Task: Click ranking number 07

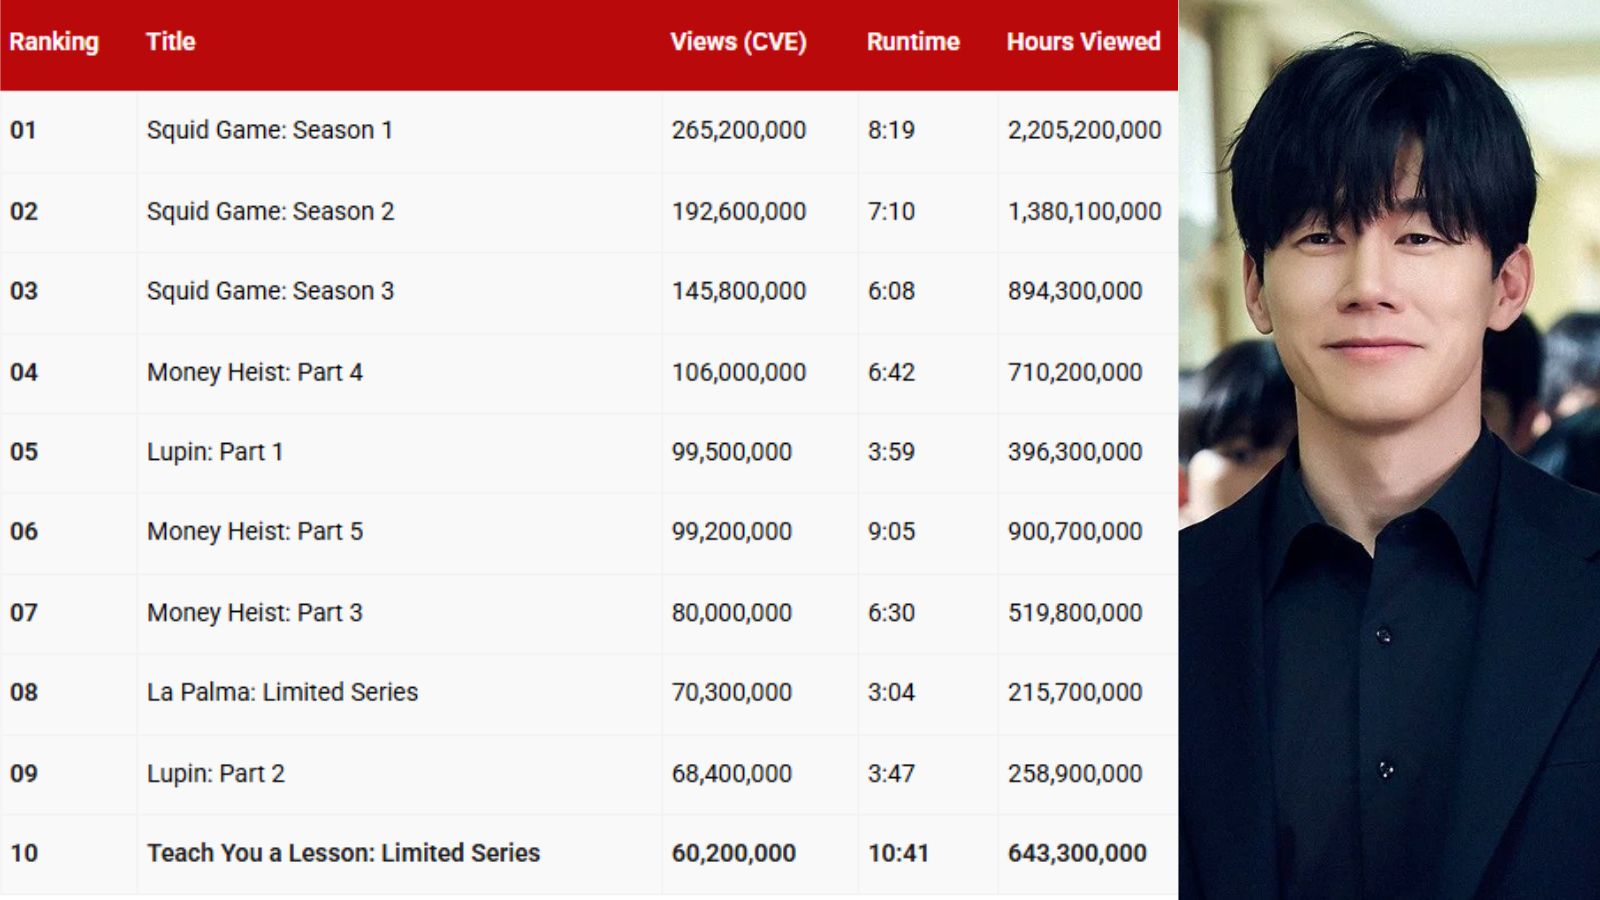Action: (x=24, y=613)
